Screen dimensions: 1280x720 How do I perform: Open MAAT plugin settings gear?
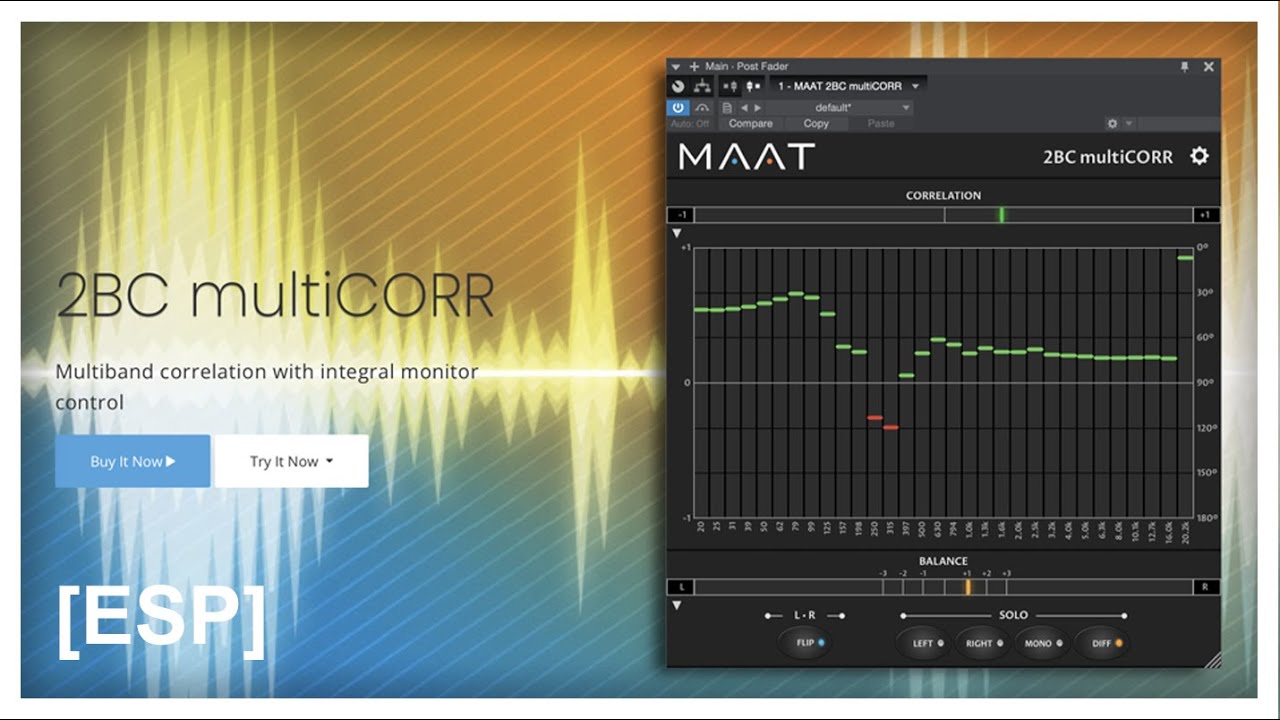(1199, 156)
